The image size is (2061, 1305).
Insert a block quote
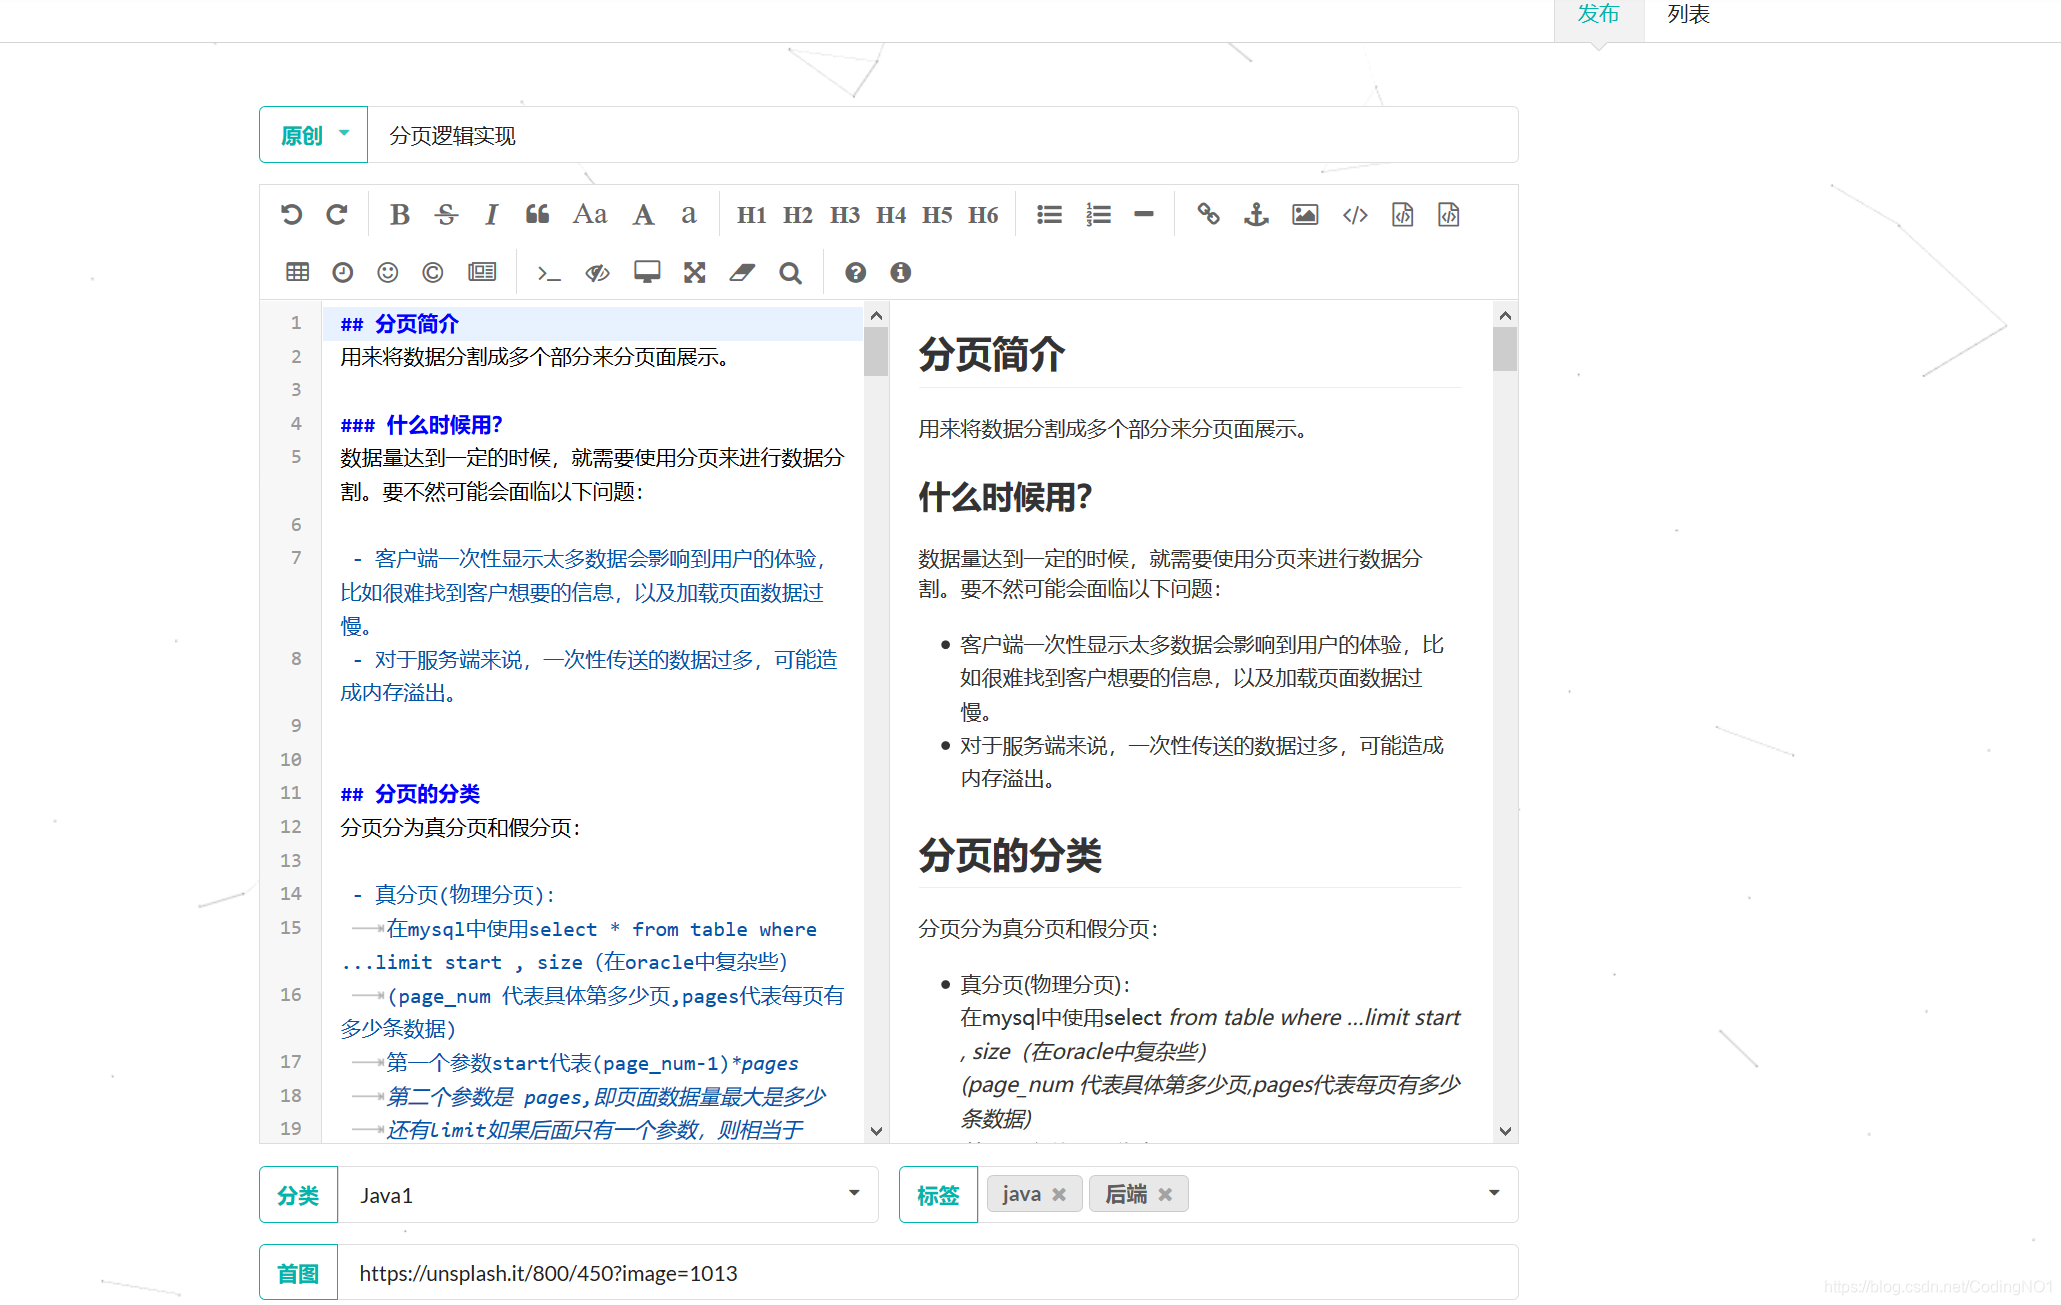click(538, 215)
